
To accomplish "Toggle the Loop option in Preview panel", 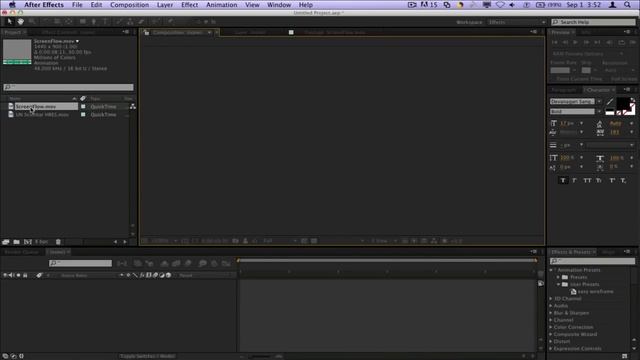I will click(622, 42).
